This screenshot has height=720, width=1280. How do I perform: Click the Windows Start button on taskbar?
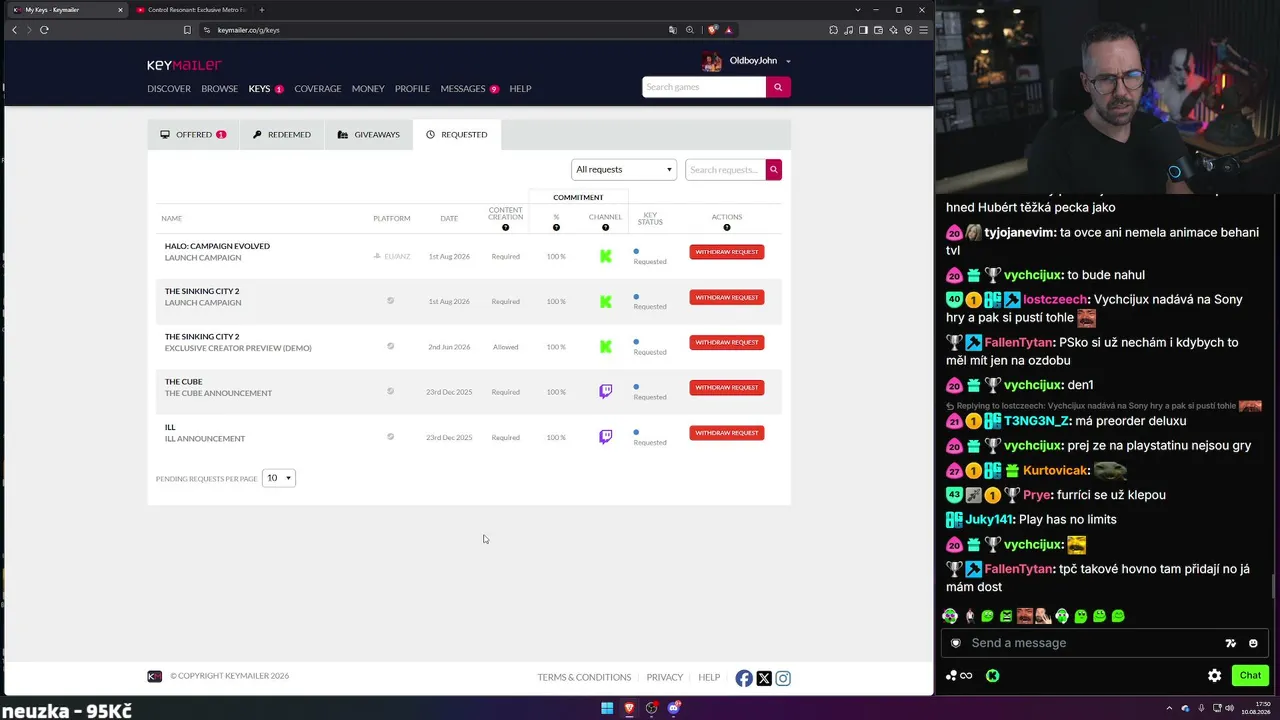pos(606,708)
